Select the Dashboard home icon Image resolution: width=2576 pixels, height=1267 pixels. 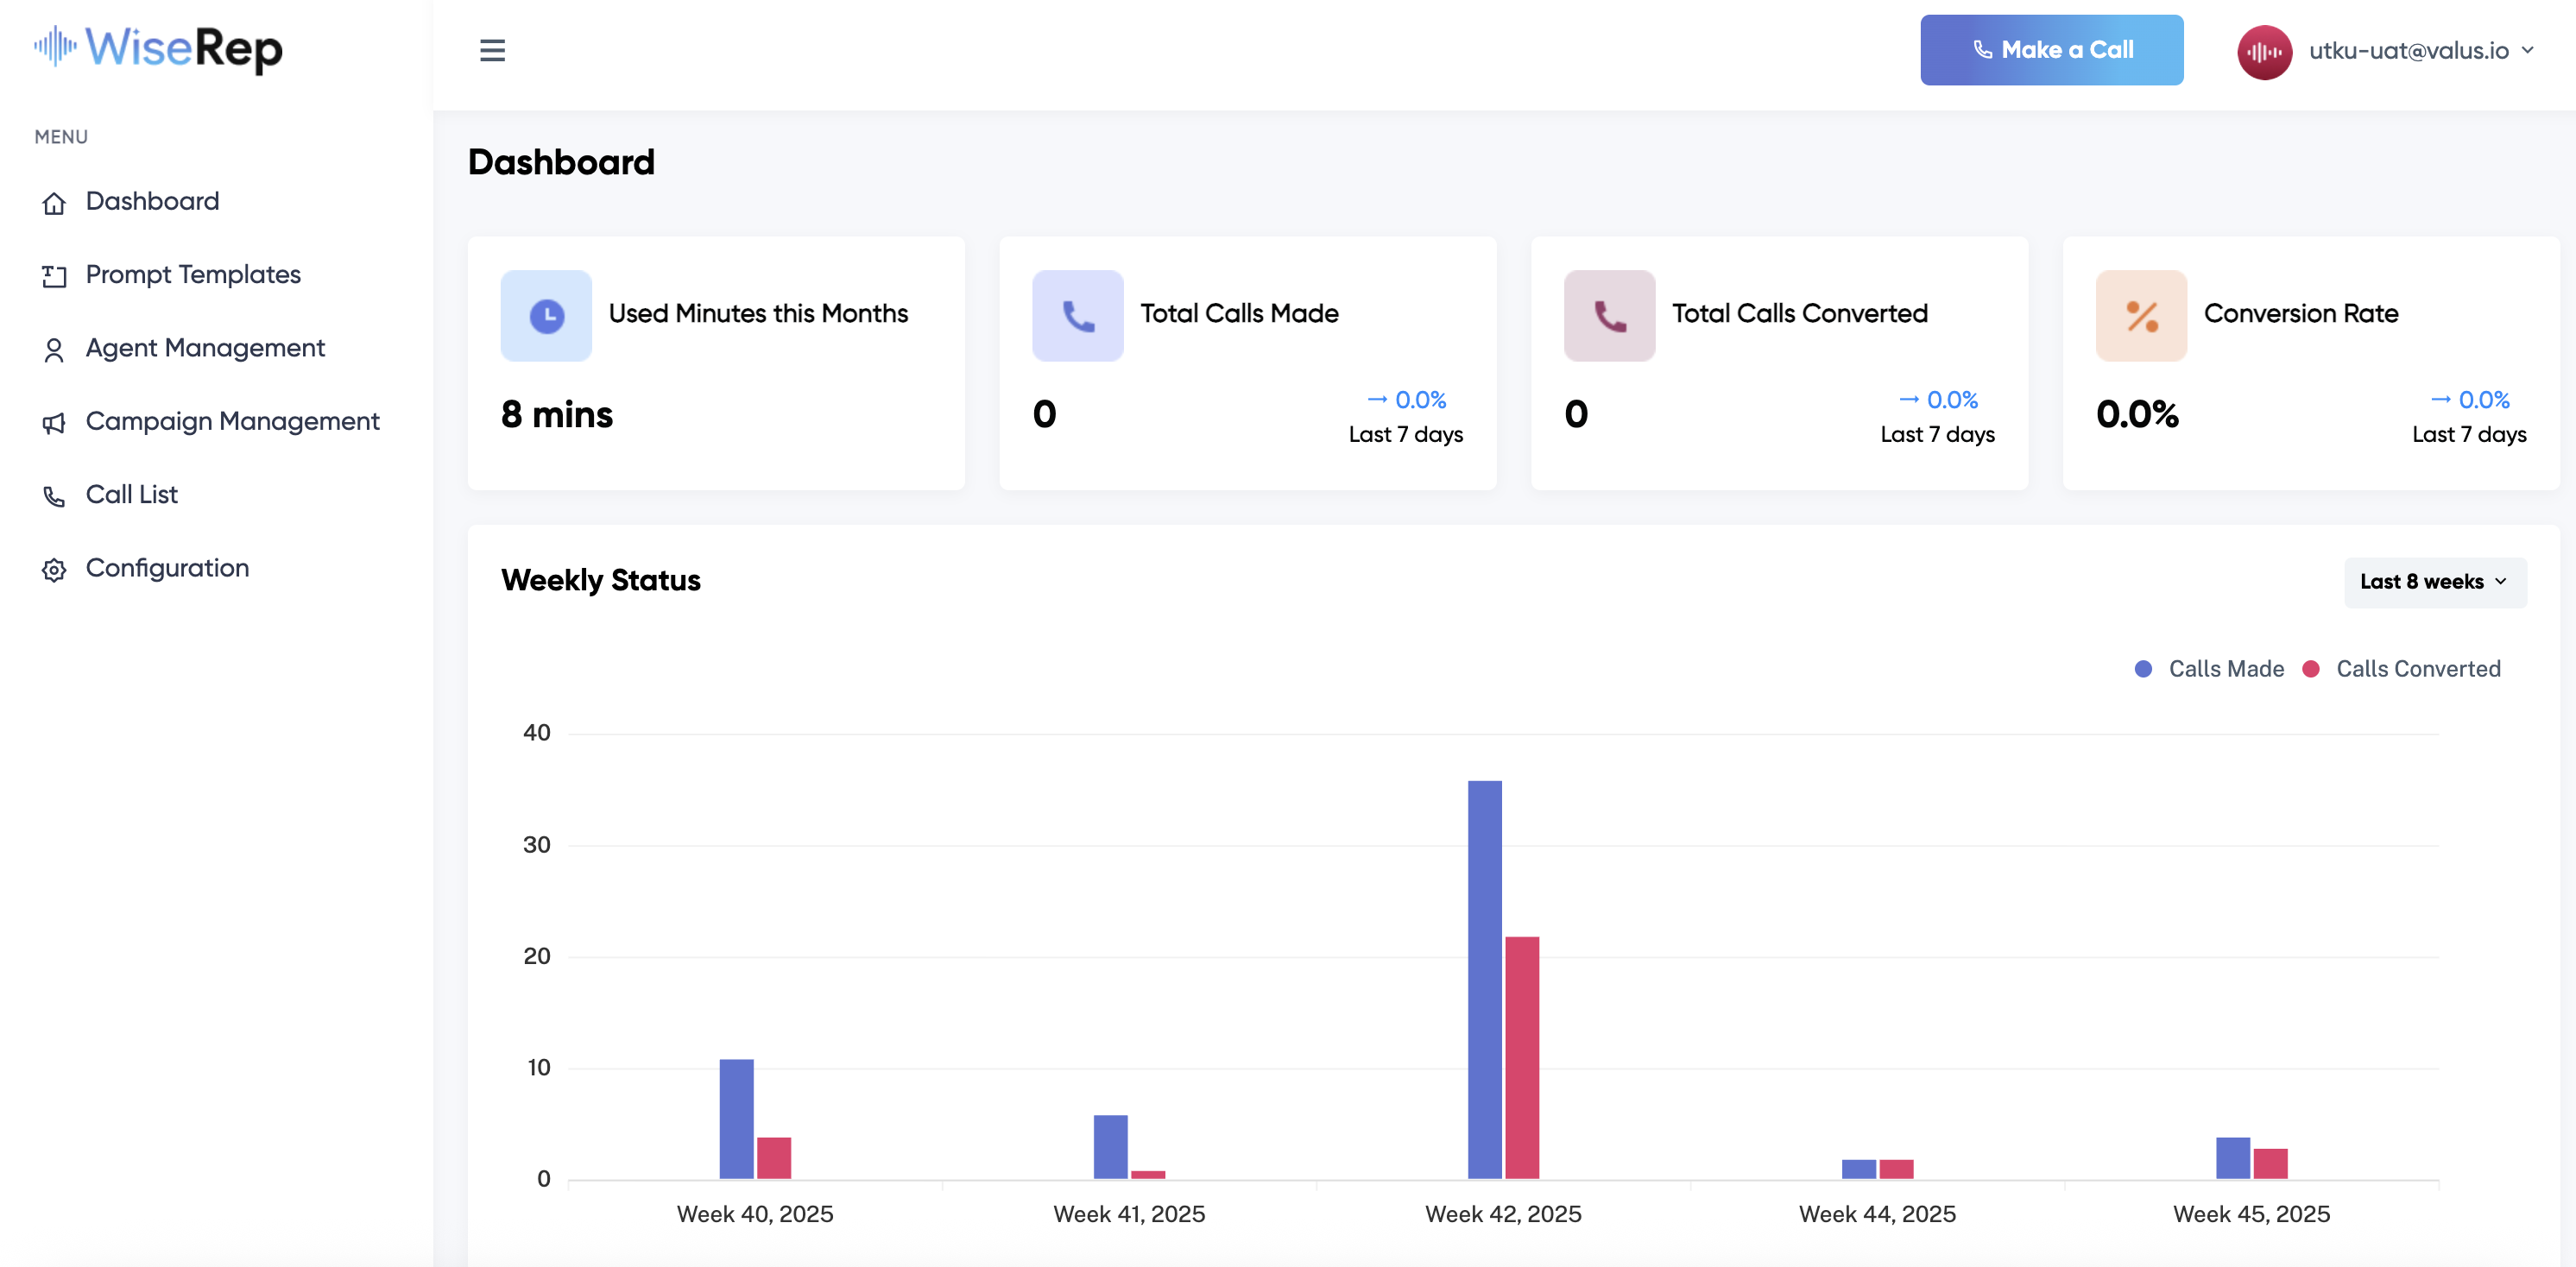(x=54, y=202)
